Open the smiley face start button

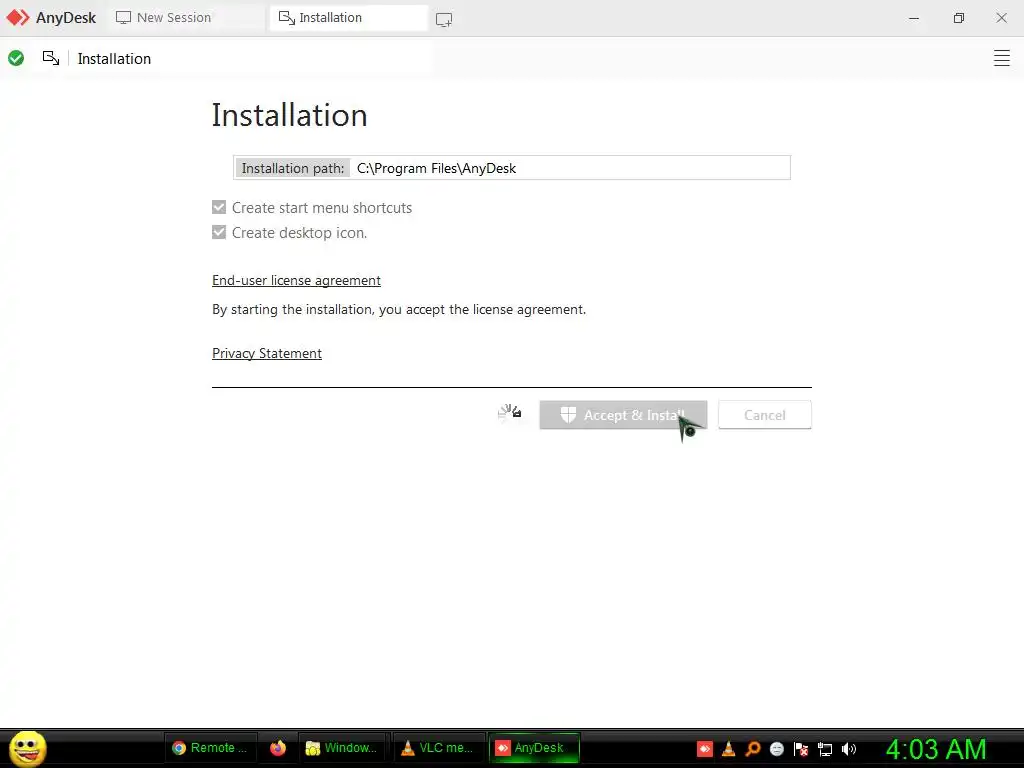[27, 748]
